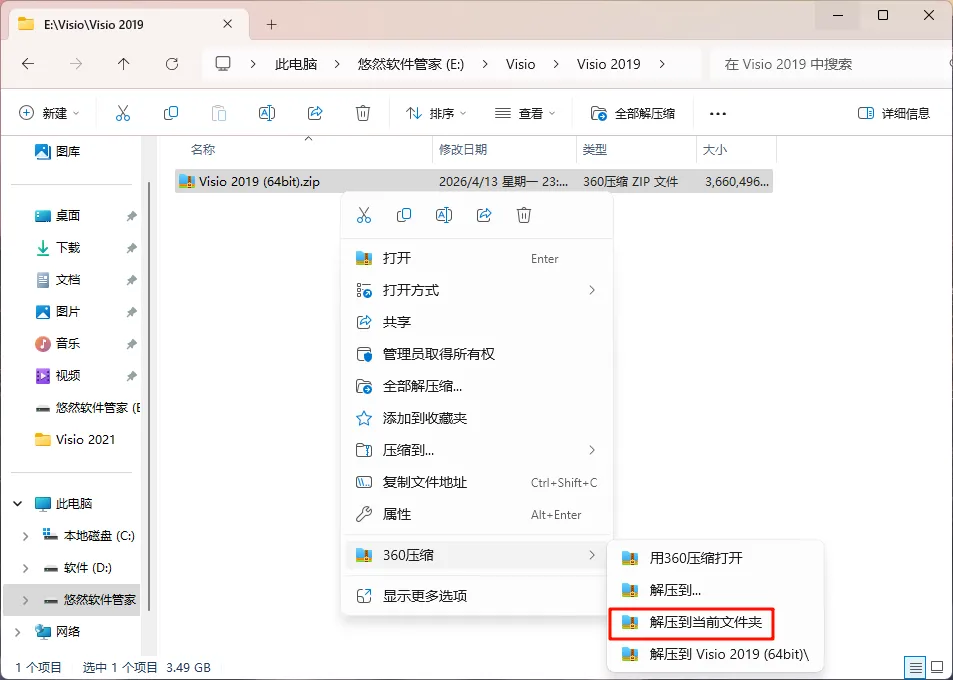
Task: Open the 新建 dropdown
Action: (x=50, y=113)
